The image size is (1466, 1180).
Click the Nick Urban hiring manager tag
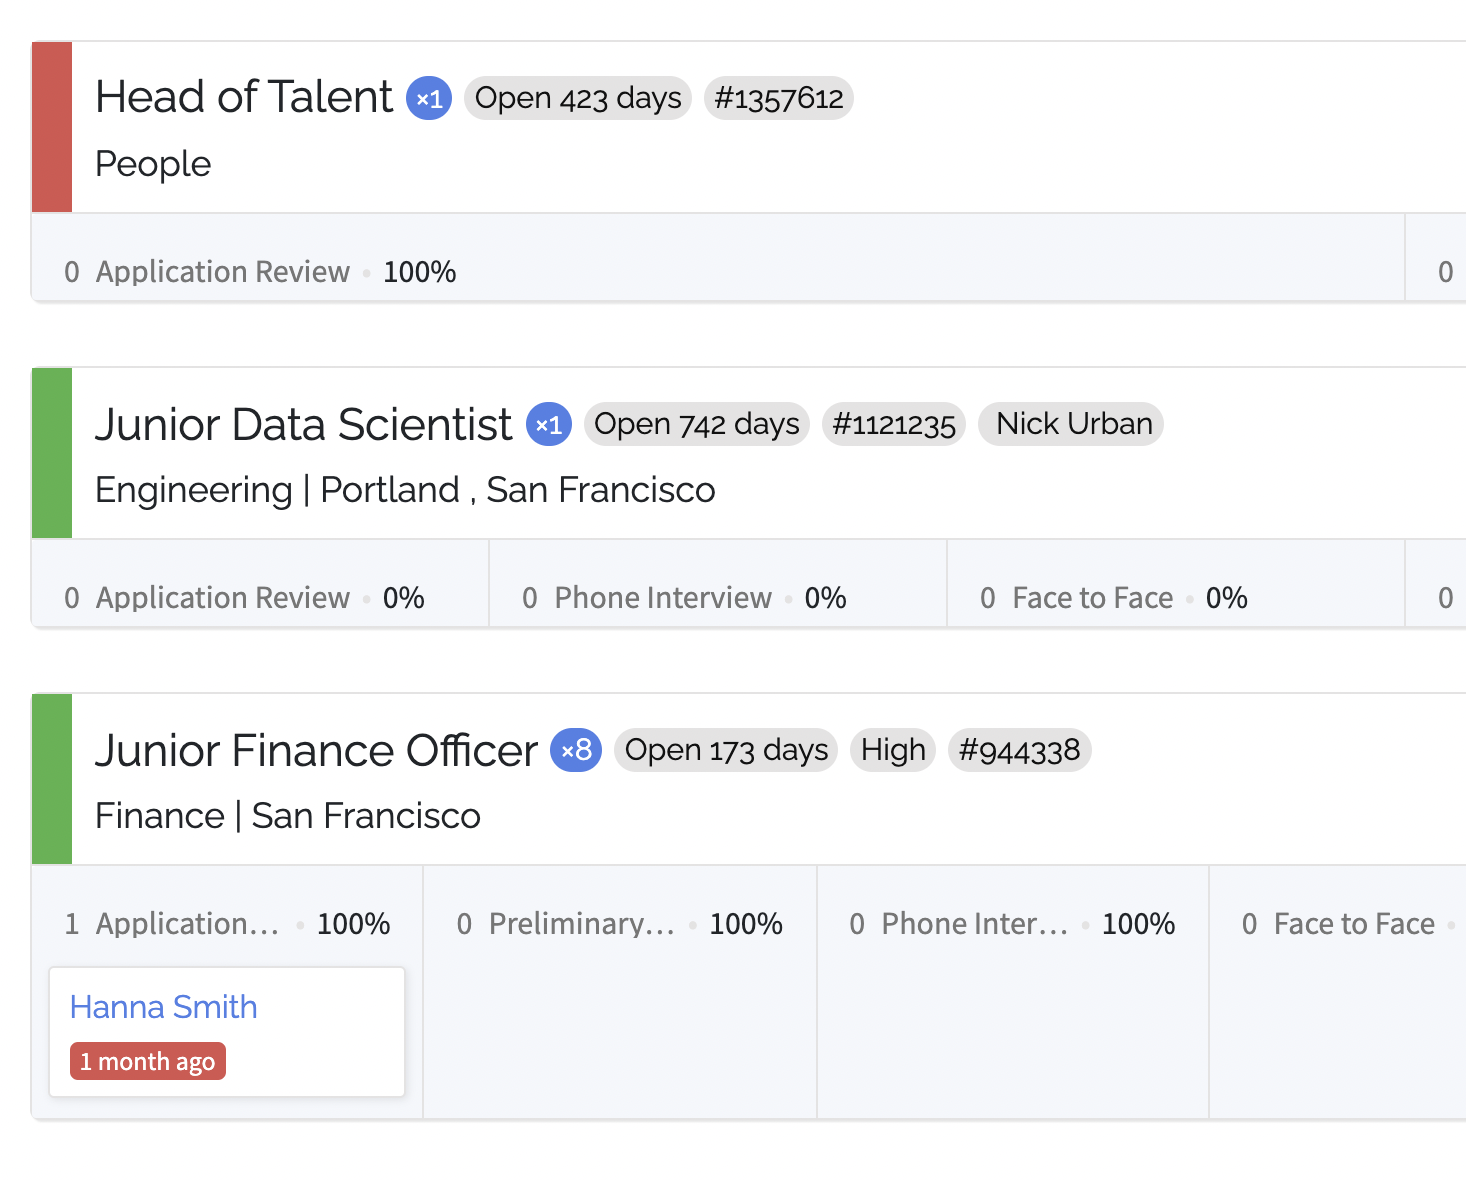point(1070,424)
